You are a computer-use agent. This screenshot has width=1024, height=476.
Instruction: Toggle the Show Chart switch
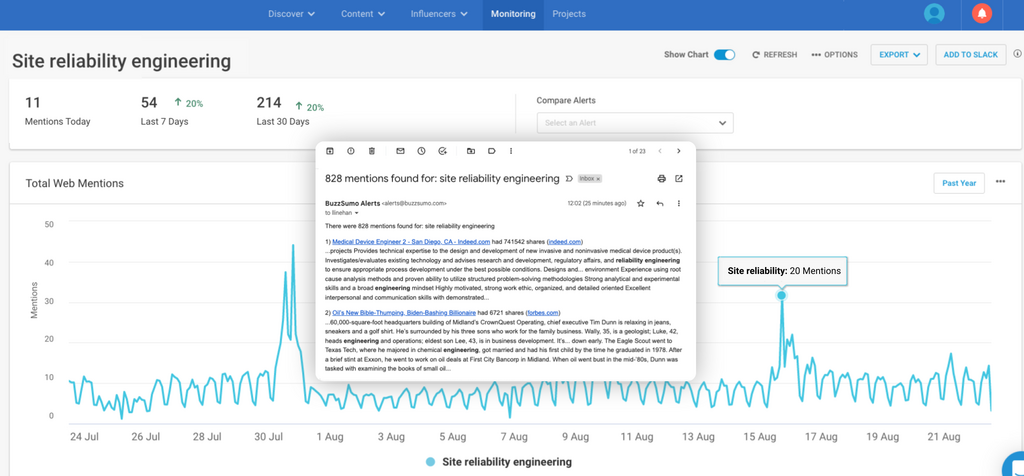point(724,55)
